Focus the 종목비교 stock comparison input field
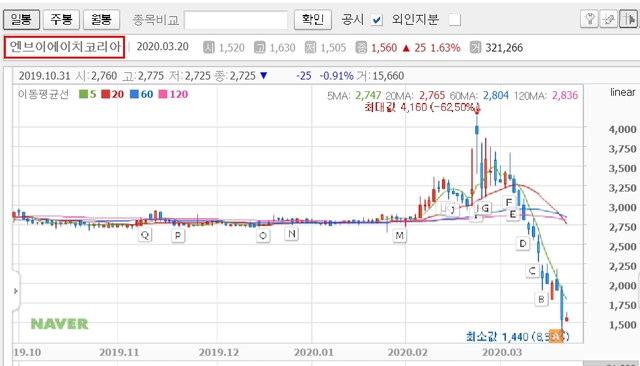The width and height of the screenshot is (640, 366). click(236, 20)
